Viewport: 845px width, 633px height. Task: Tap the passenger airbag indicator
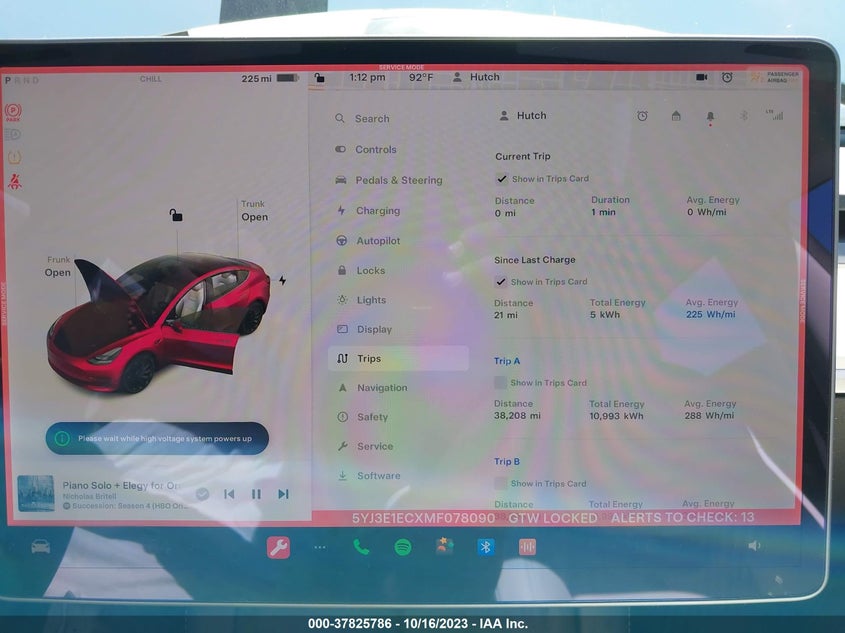(775, 78)
